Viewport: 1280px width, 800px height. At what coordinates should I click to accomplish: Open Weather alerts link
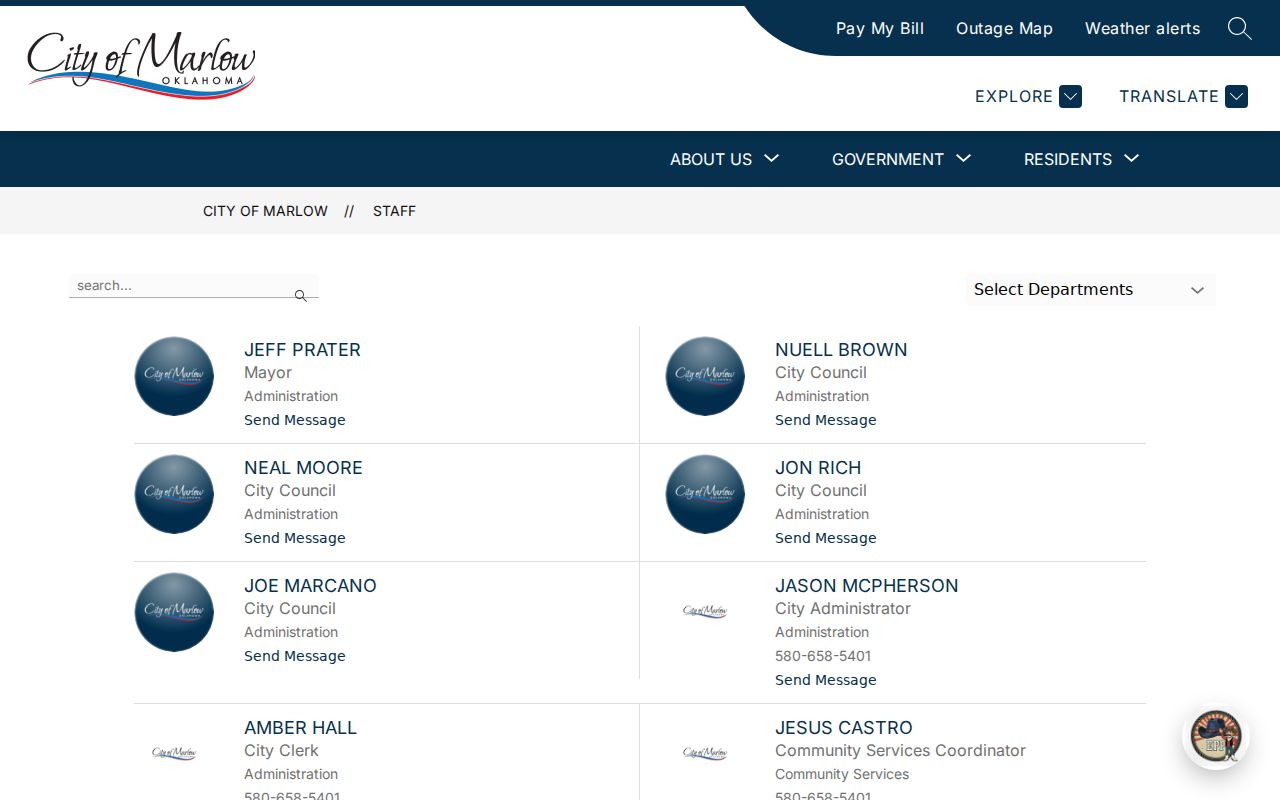tap(1143, 28)
